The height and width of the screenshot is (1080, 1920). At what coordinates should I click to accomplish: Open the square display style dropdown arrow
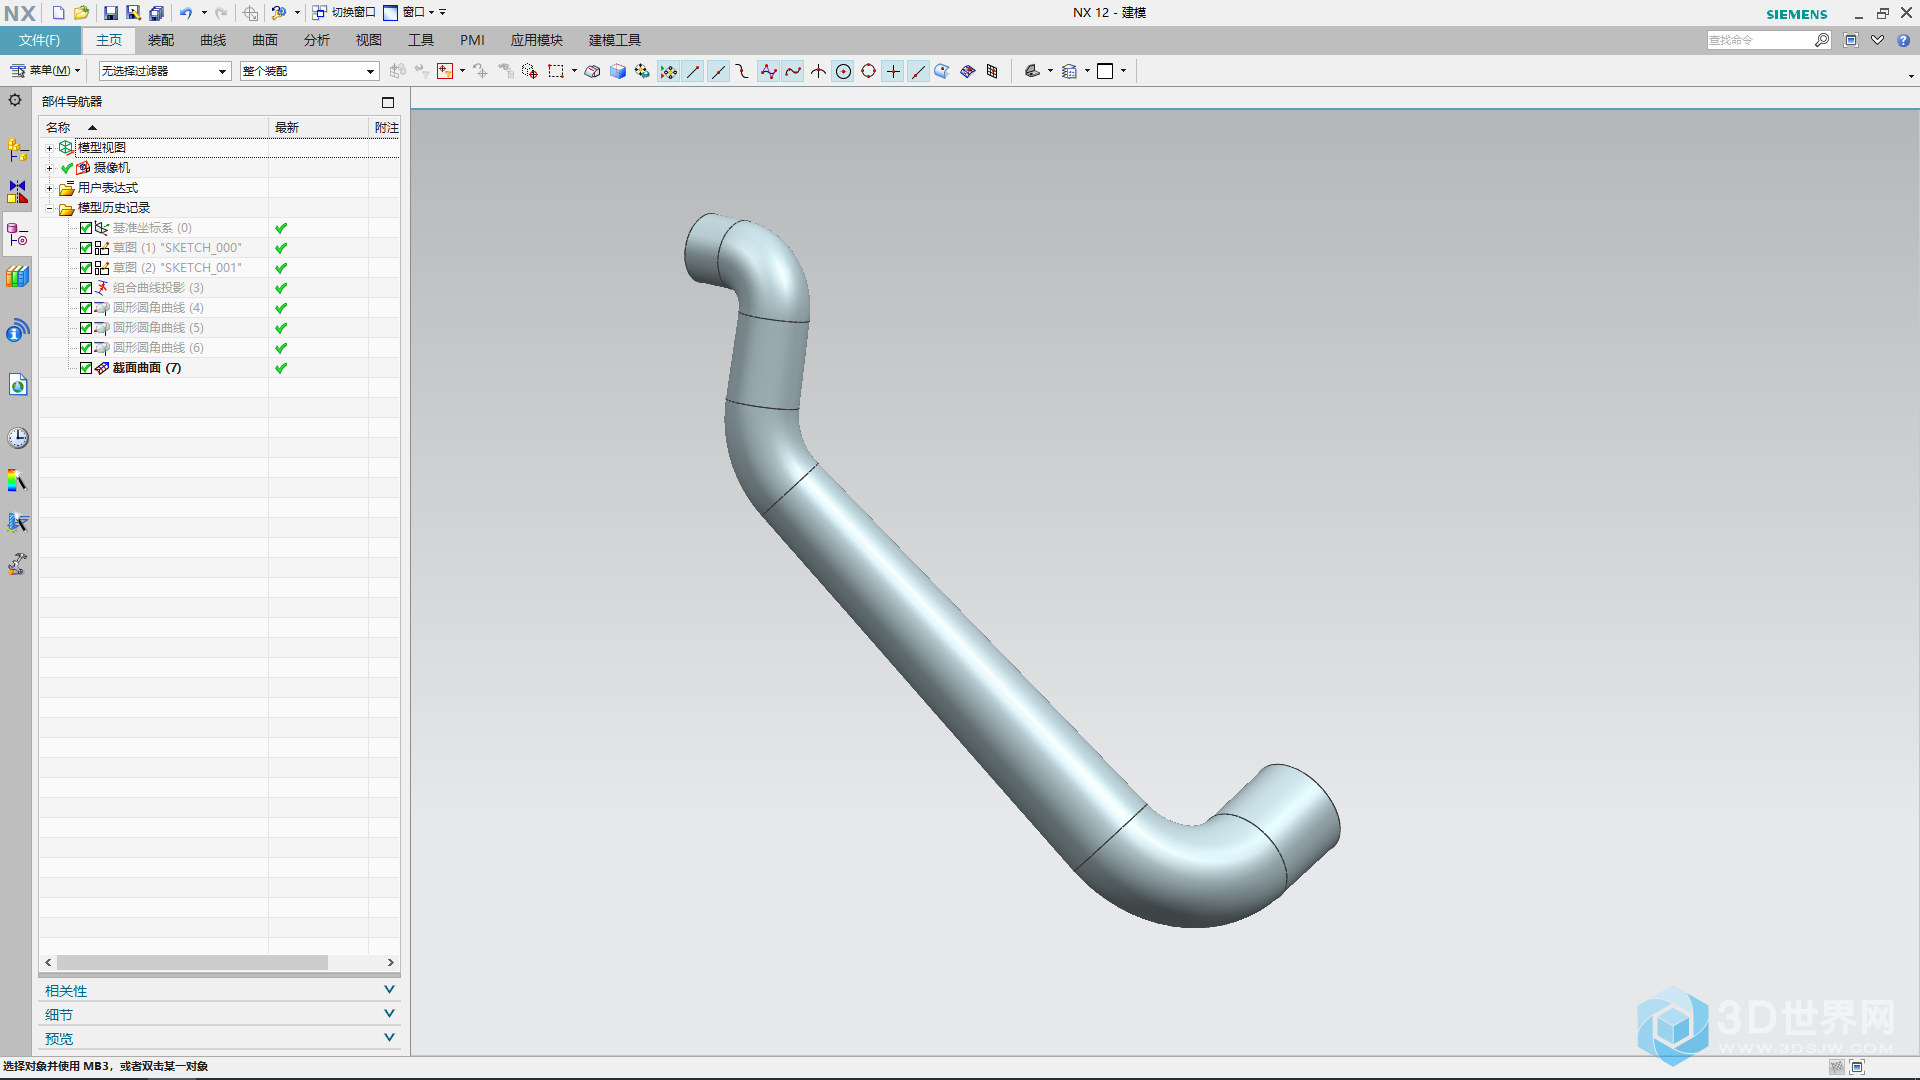[x=1123, y=71]
